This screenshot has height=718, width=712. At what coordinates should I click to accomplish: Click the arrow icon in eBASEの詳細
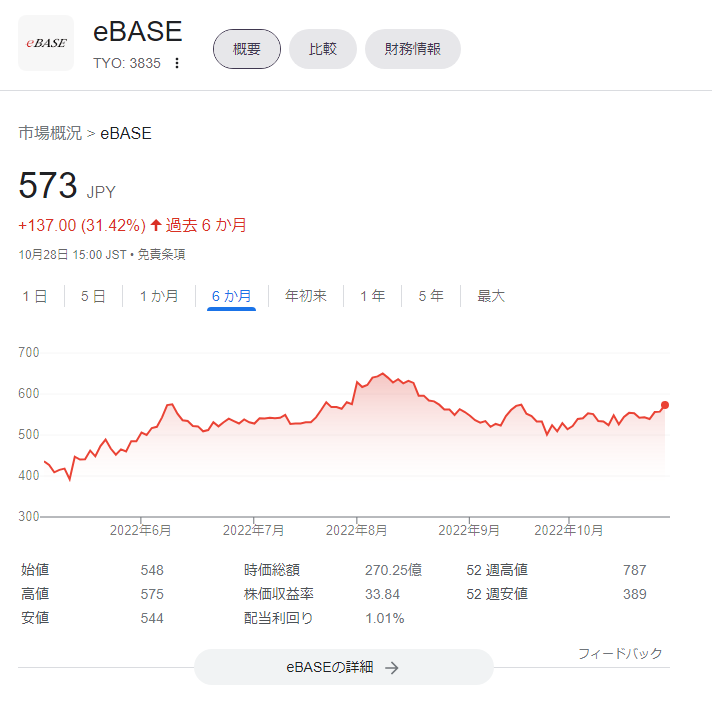tap(392, 668)
